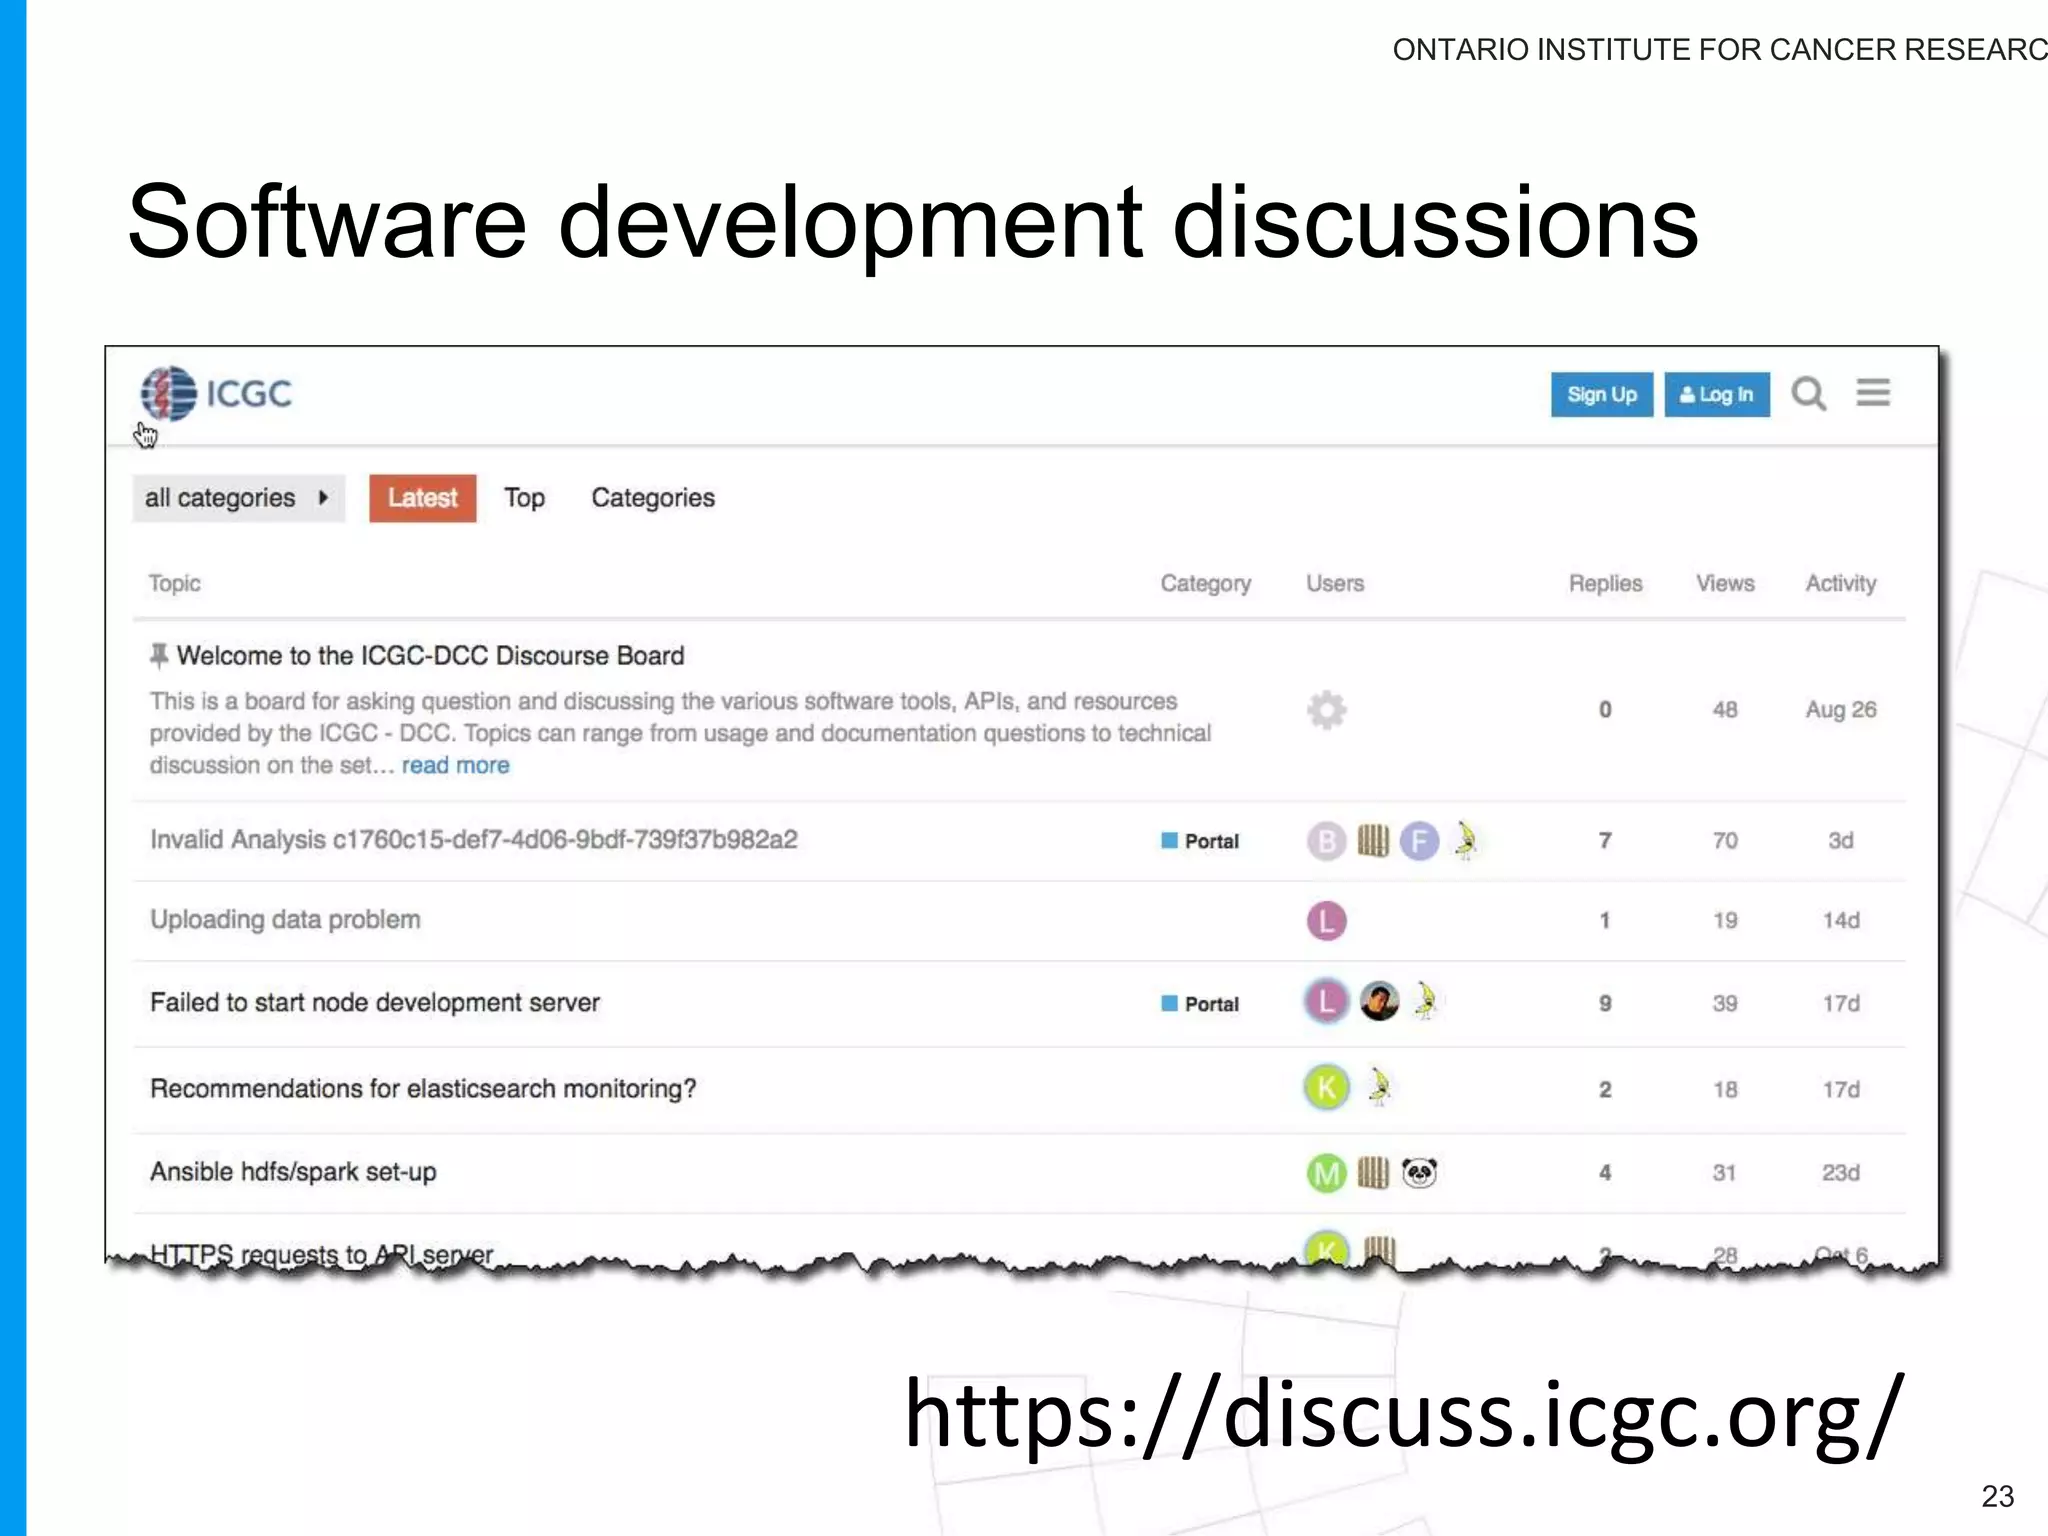Image resolution: width=2048 pixels, height=1536 pixels.
Task: Switch to the Top tab
Action: click(x=524, y=498)
